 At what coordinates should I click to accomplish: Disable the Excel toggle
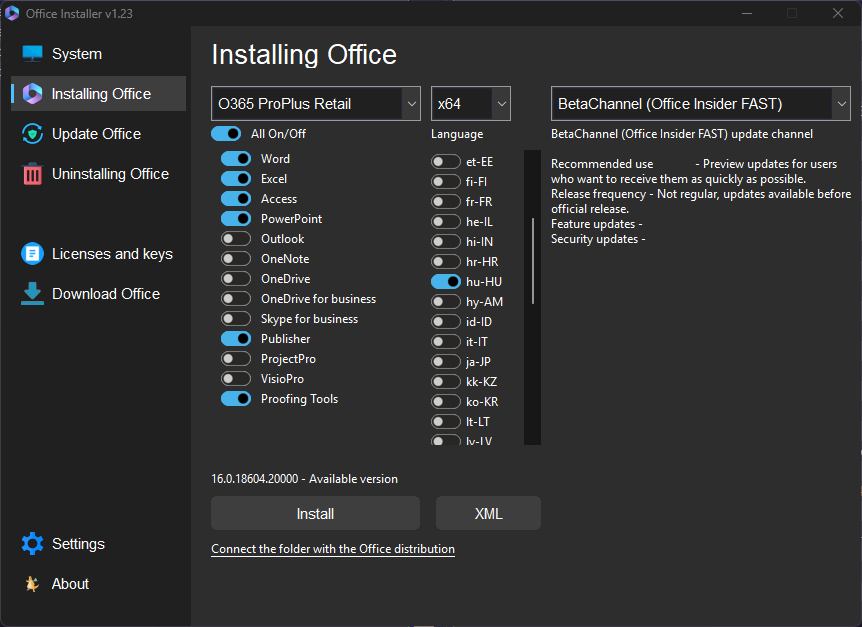click(x=236, y=179)
